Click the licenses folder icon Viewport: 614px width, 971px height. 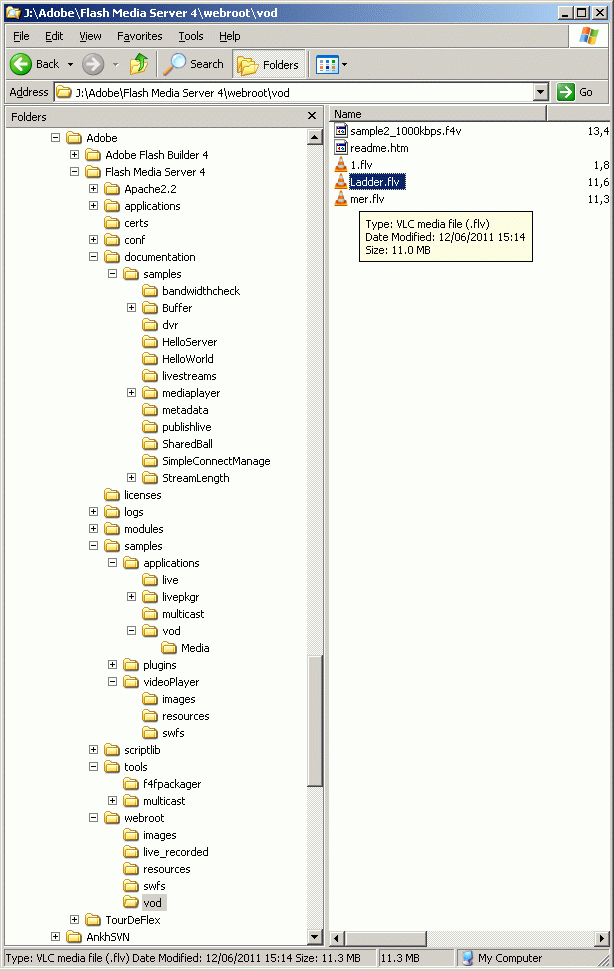(112, 494)
